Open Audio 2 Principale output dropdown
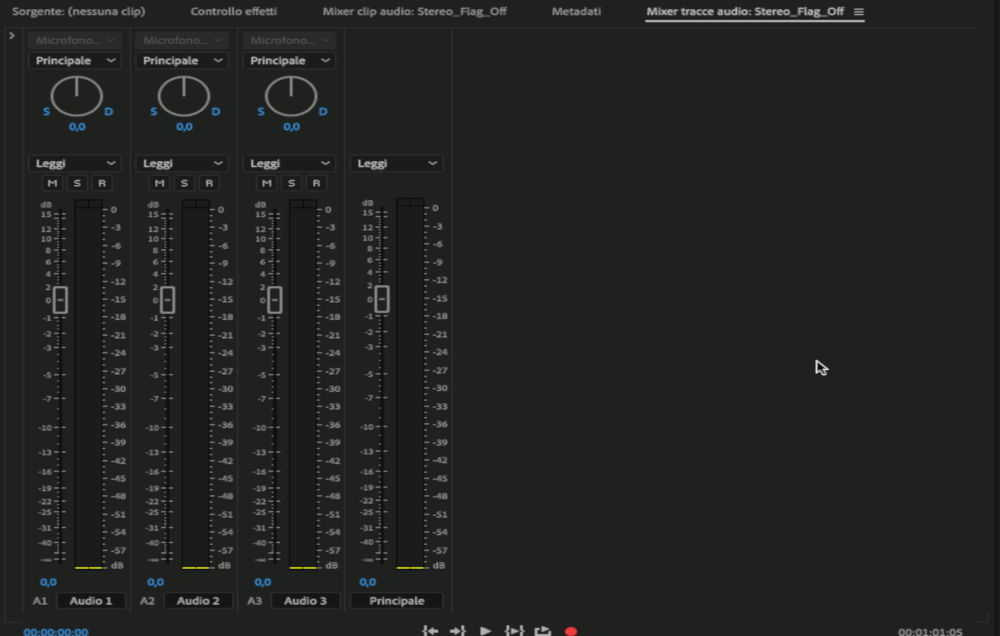1000x636 pixels. pyautogui.click(x=182, y=61)
